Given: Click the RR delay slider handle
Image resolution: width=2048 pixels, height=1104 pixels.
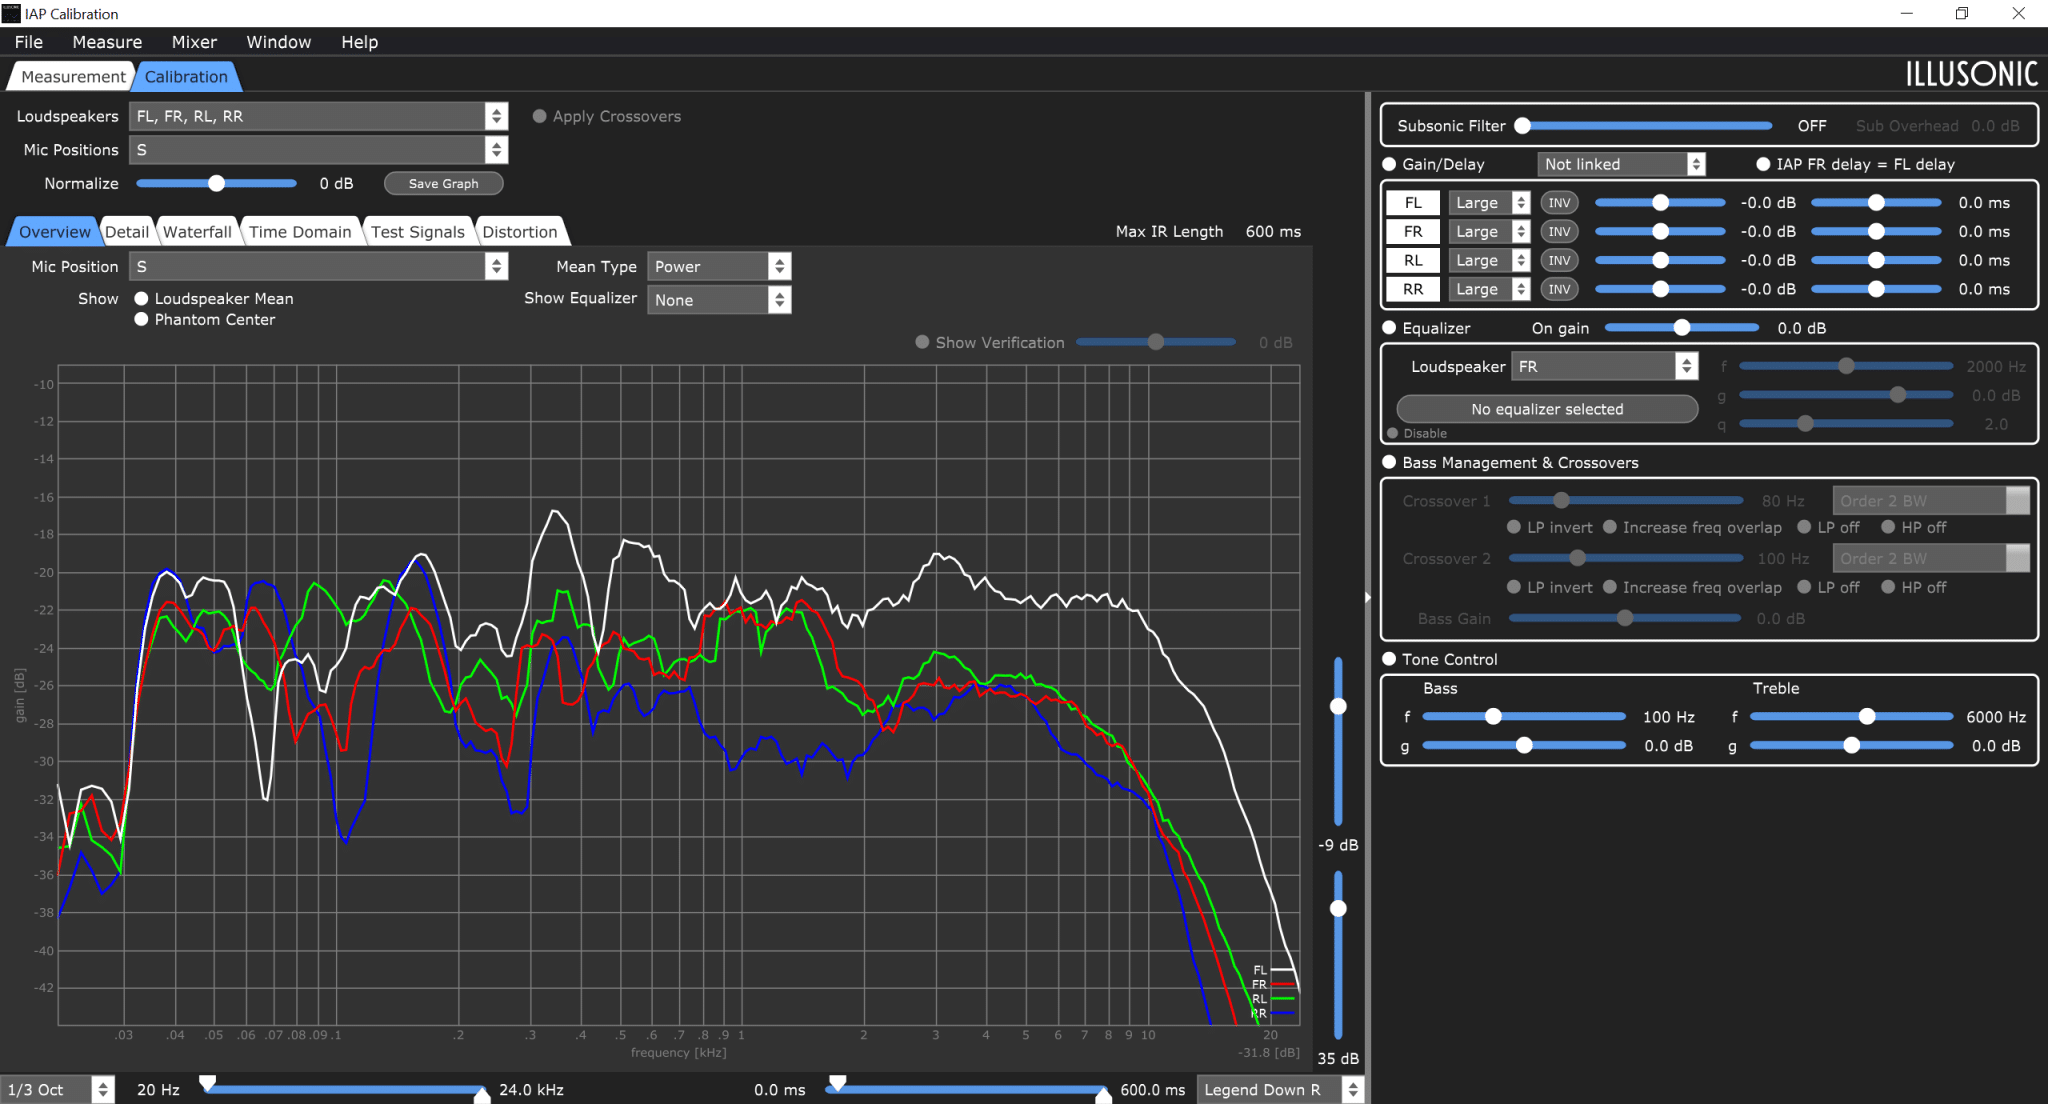Looking at the screenshot, I should coord(1877,290).
